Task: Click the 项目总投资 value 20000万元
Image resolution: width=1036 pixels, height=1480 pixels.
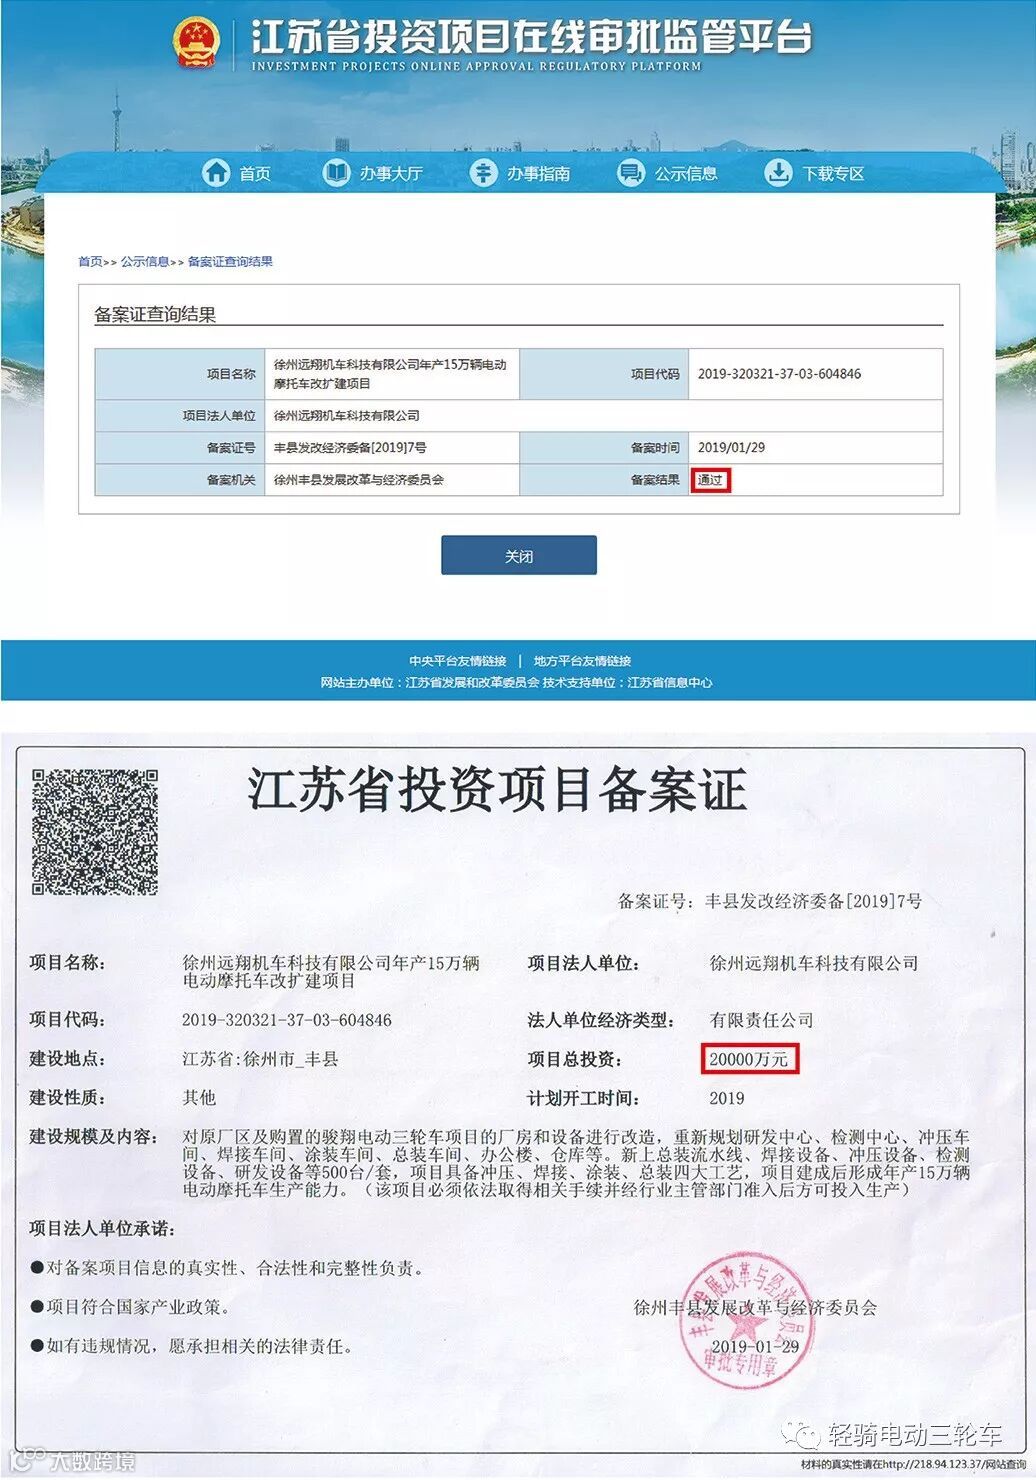Action: click(749, 1059)
